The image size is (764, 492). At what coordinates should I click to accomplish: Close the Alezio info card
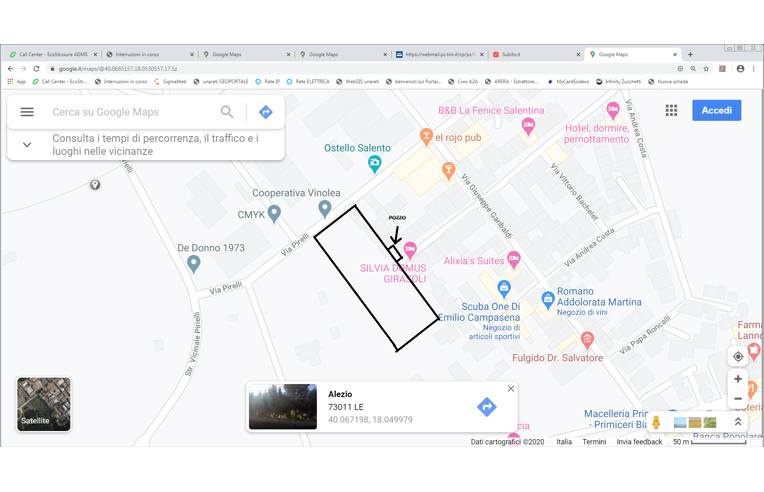(511, 389)
